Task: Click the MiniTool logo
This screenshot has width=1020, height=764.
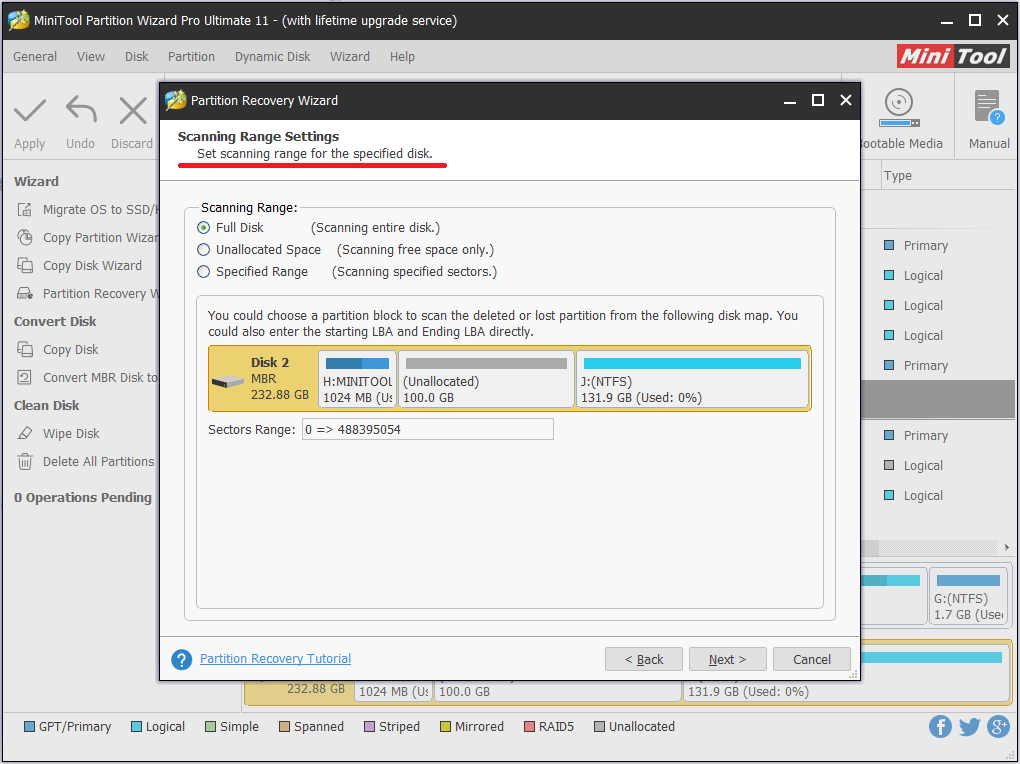Action: (x=953, y=57)
